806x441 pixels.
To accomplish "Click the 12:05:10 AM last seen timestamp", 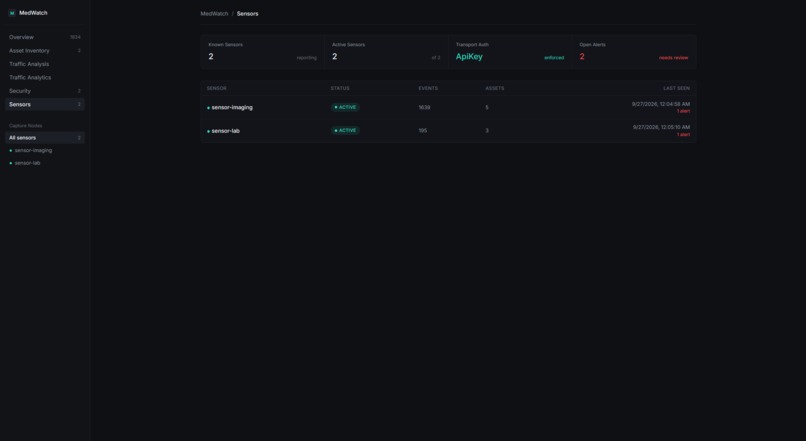I will [x=662, y=127].
